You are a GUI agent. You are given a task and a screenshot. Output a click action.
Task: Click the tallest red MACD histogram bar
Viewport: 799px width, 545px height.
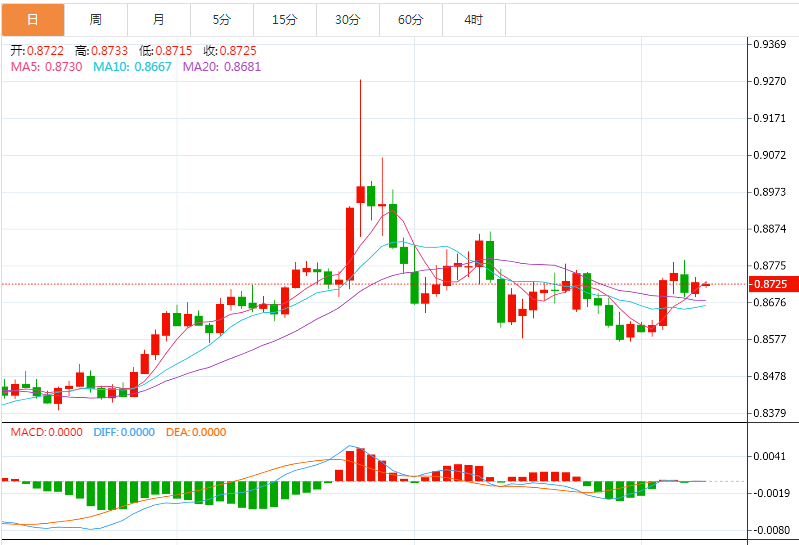(361, 465)
